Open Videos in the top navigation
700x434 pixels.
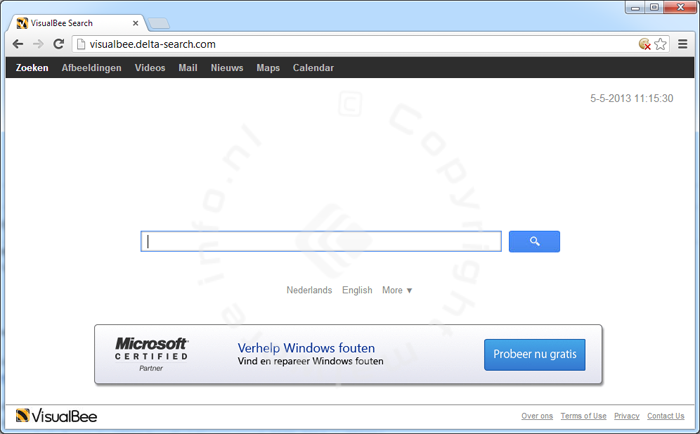point(150,68)
